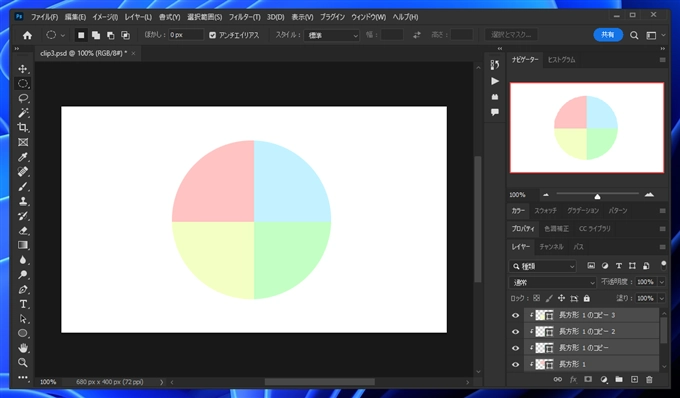The width and height of the screenshot is (680, 398).
Task: Switch to the チャンネル tab
Action: (551, 247)
